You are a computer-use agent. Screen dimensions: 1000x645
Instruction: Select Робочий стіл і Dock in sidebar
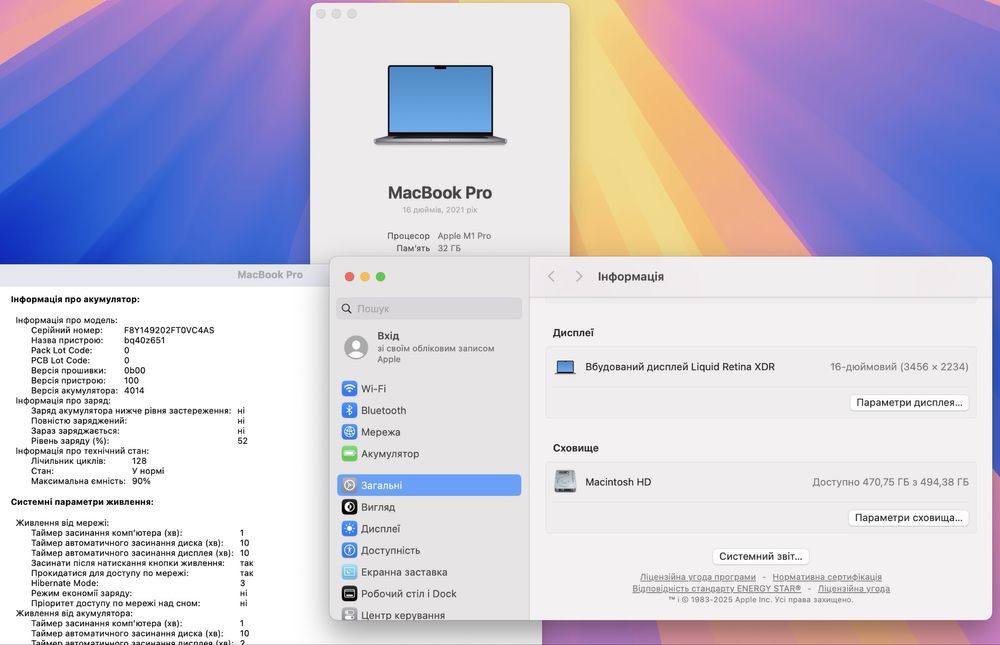[429, 593]
